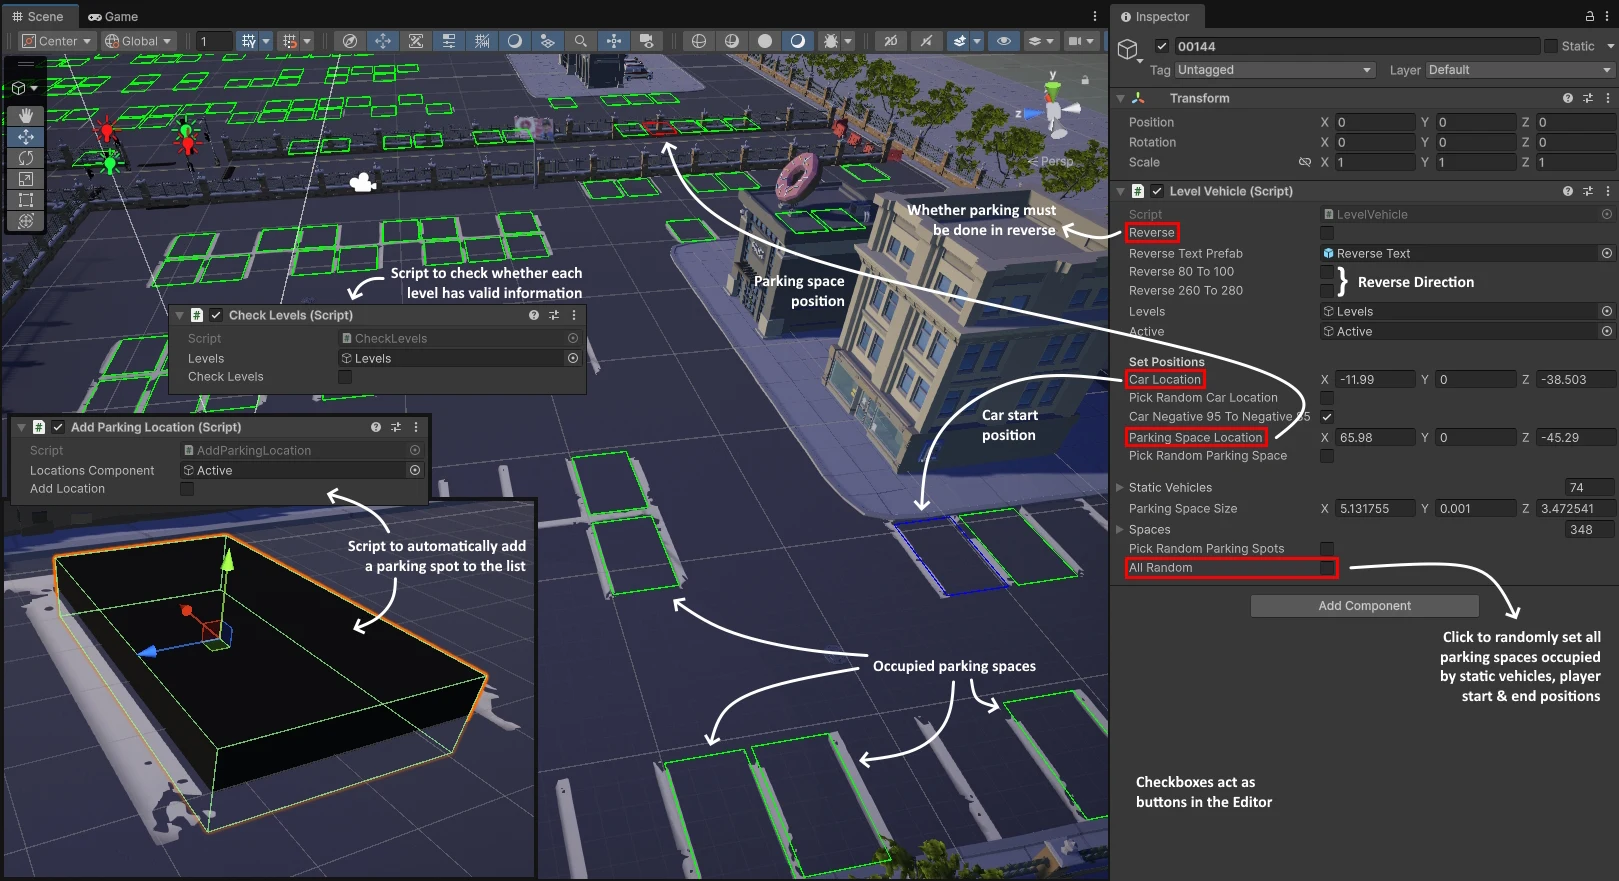Open the Tag dropdown showing Untagged
Image resolution: width=1619 pixels, height=881 pixels.
point(1275,70)
